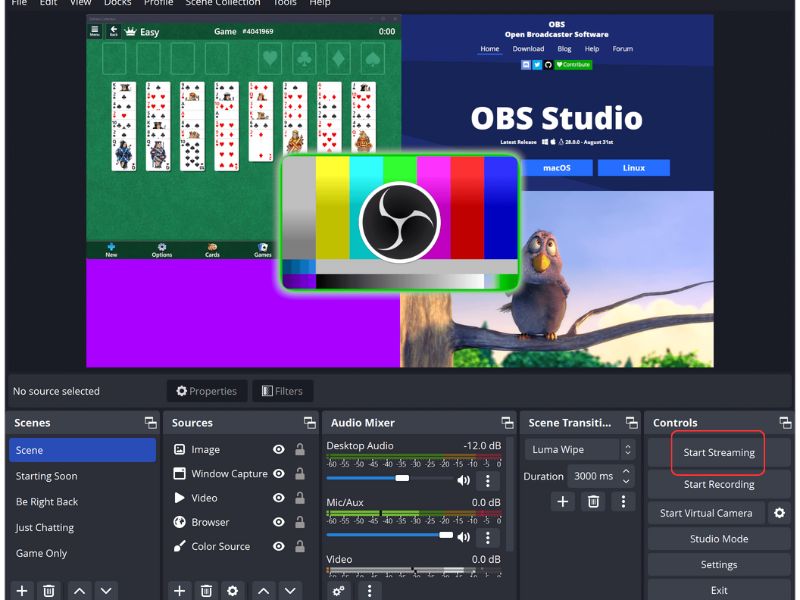This screenshot has width=800, height=600.
Task: Click the Mic/Aux volume slider
Action: tap(390, 535)
